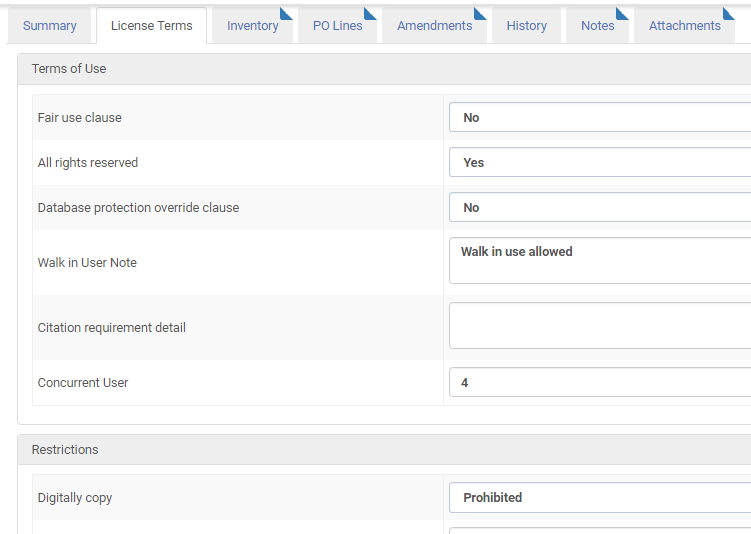The image size is (751, 534).
Task: Go to the Inventory tab label
Action: point(251,26)
